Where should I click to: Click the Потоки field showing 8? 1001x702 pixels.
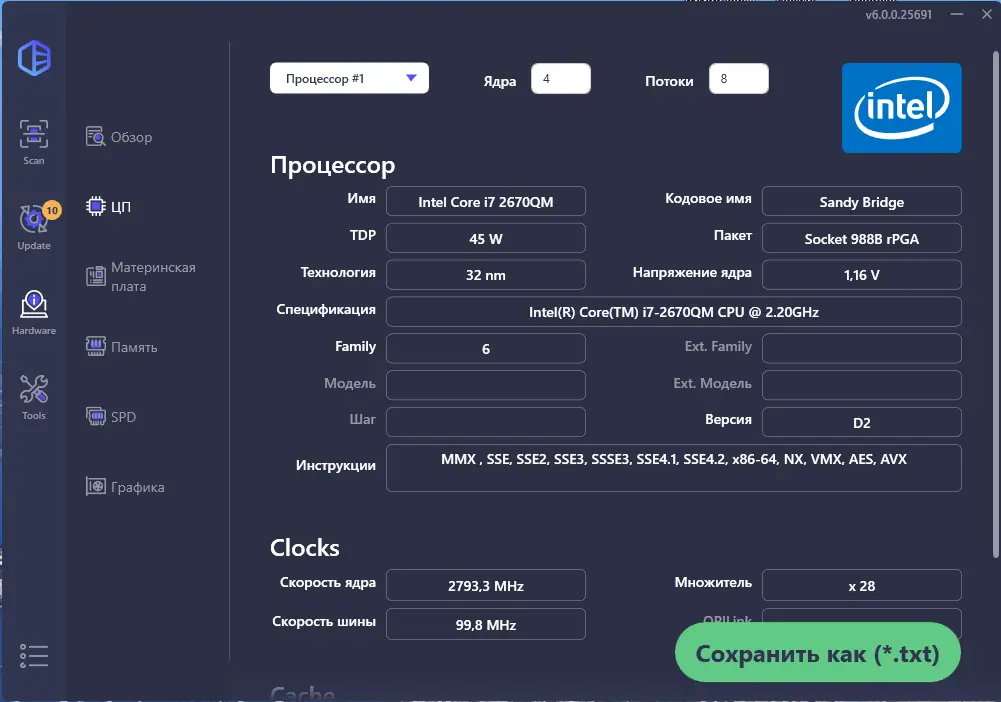point(739,78)
